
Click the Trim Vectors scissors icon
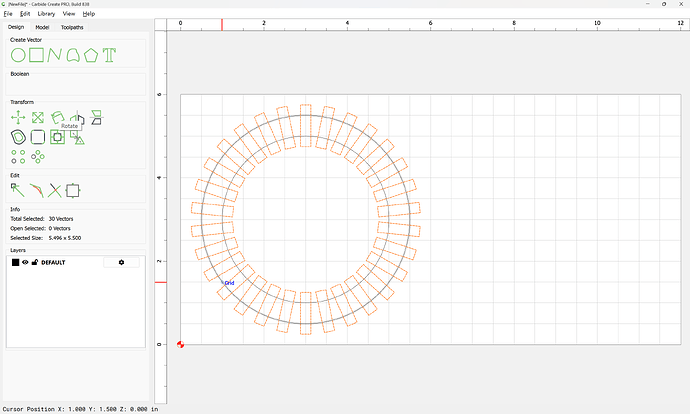coord(54,189)
